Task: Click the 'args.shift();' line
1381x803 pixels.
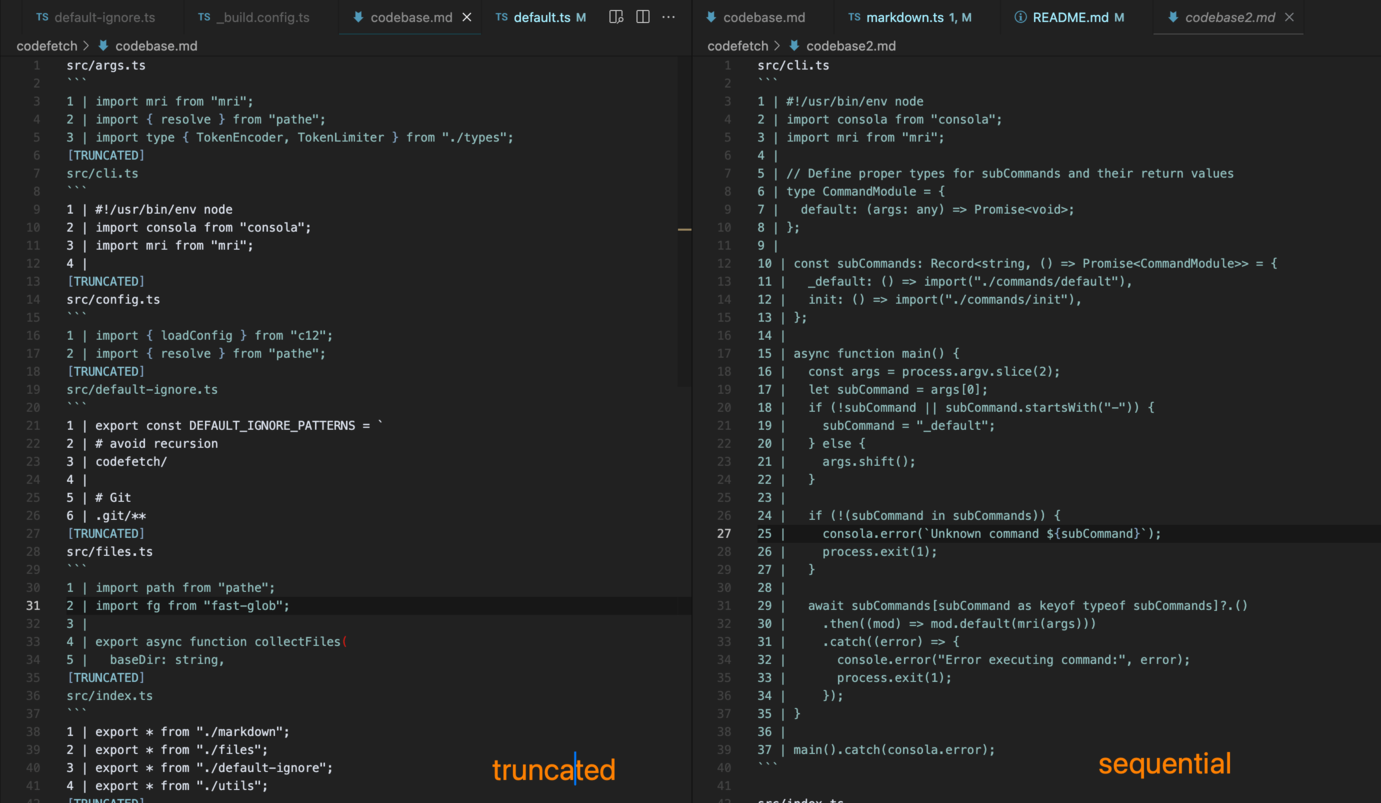Action: [836, 461]
